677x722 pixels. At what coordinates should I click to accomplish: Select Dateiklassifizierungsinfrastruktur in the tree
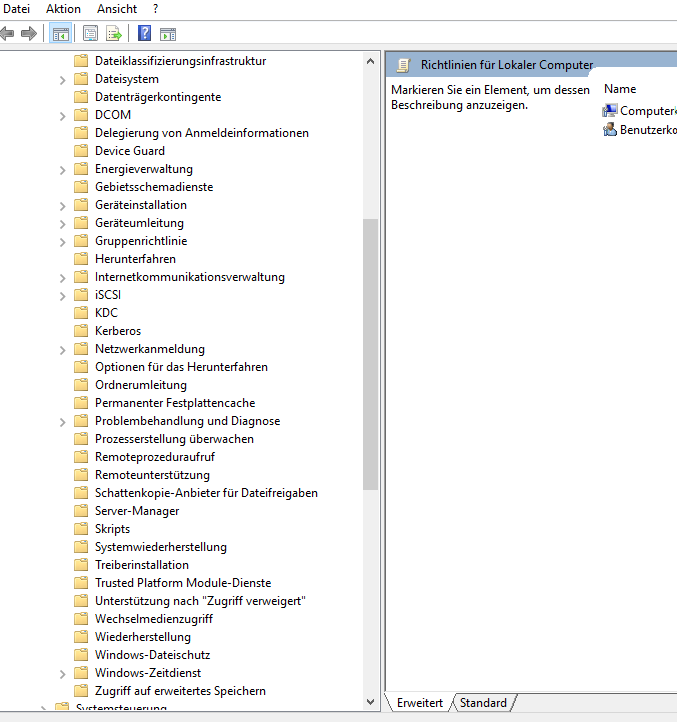tap(181, 61)
